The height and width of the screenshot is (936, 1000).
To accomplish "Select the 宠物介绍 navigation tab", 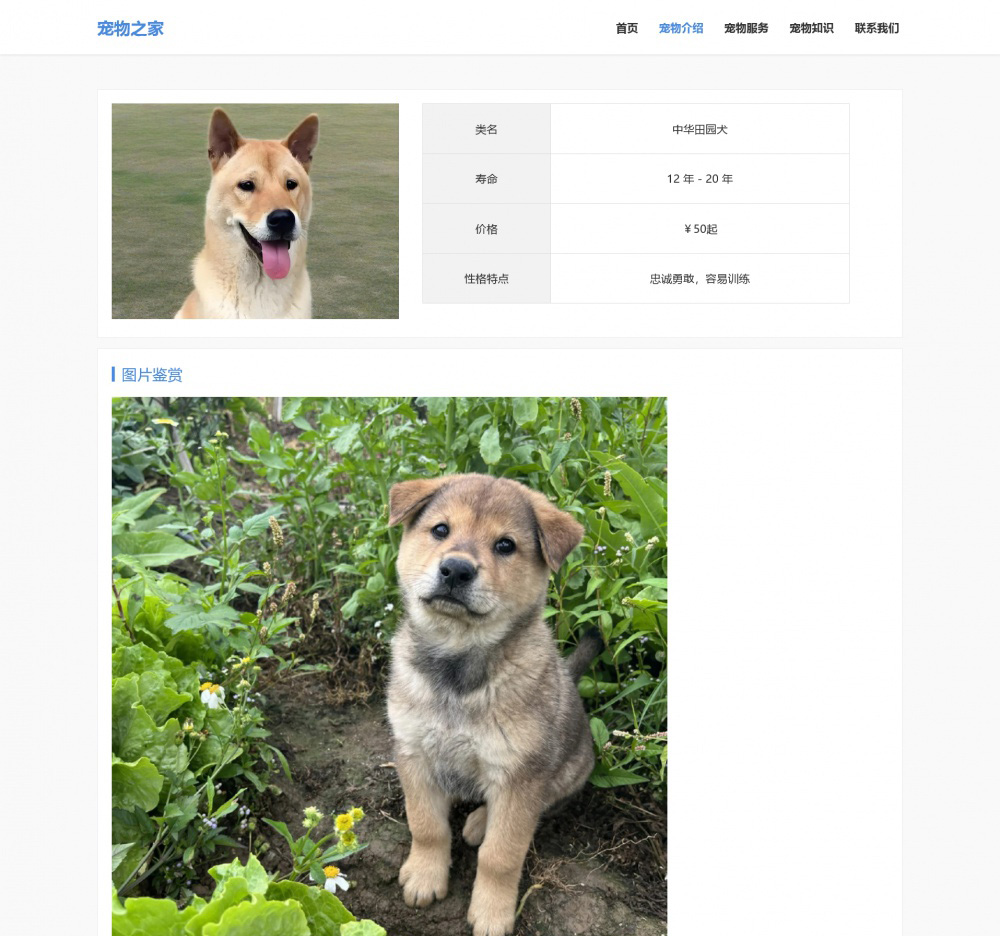I will pyautogui.click(x=680, y=28).
